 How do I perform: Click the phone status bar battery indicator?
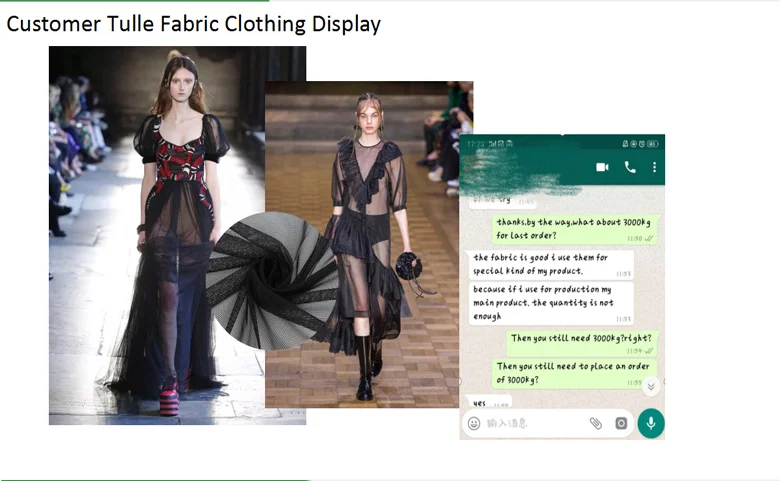654,144
